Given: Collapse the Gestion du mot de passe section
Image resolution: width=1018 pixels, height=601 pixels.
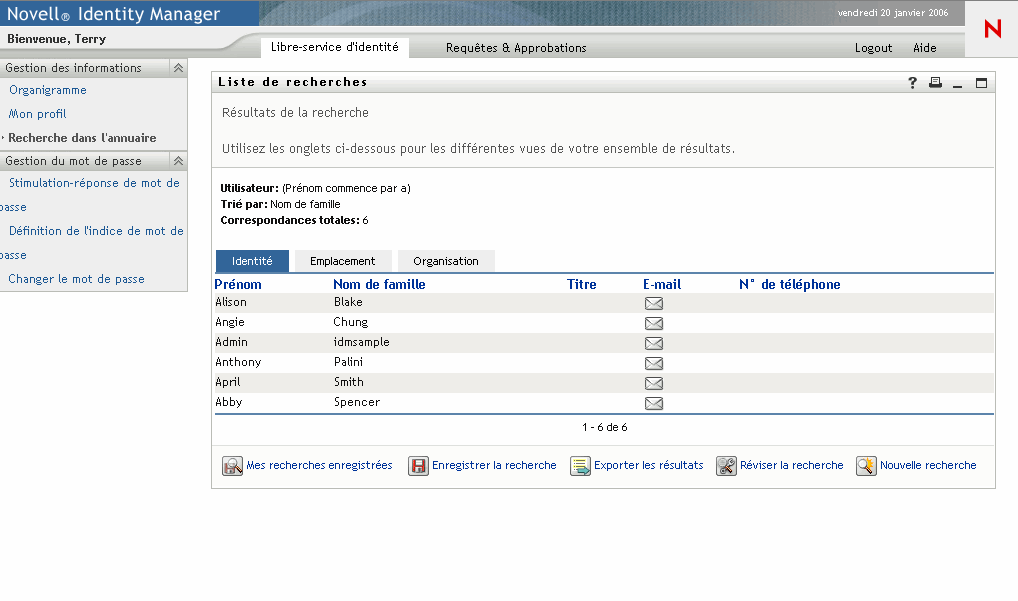Looking at the screenshot, I should [178, 161].
